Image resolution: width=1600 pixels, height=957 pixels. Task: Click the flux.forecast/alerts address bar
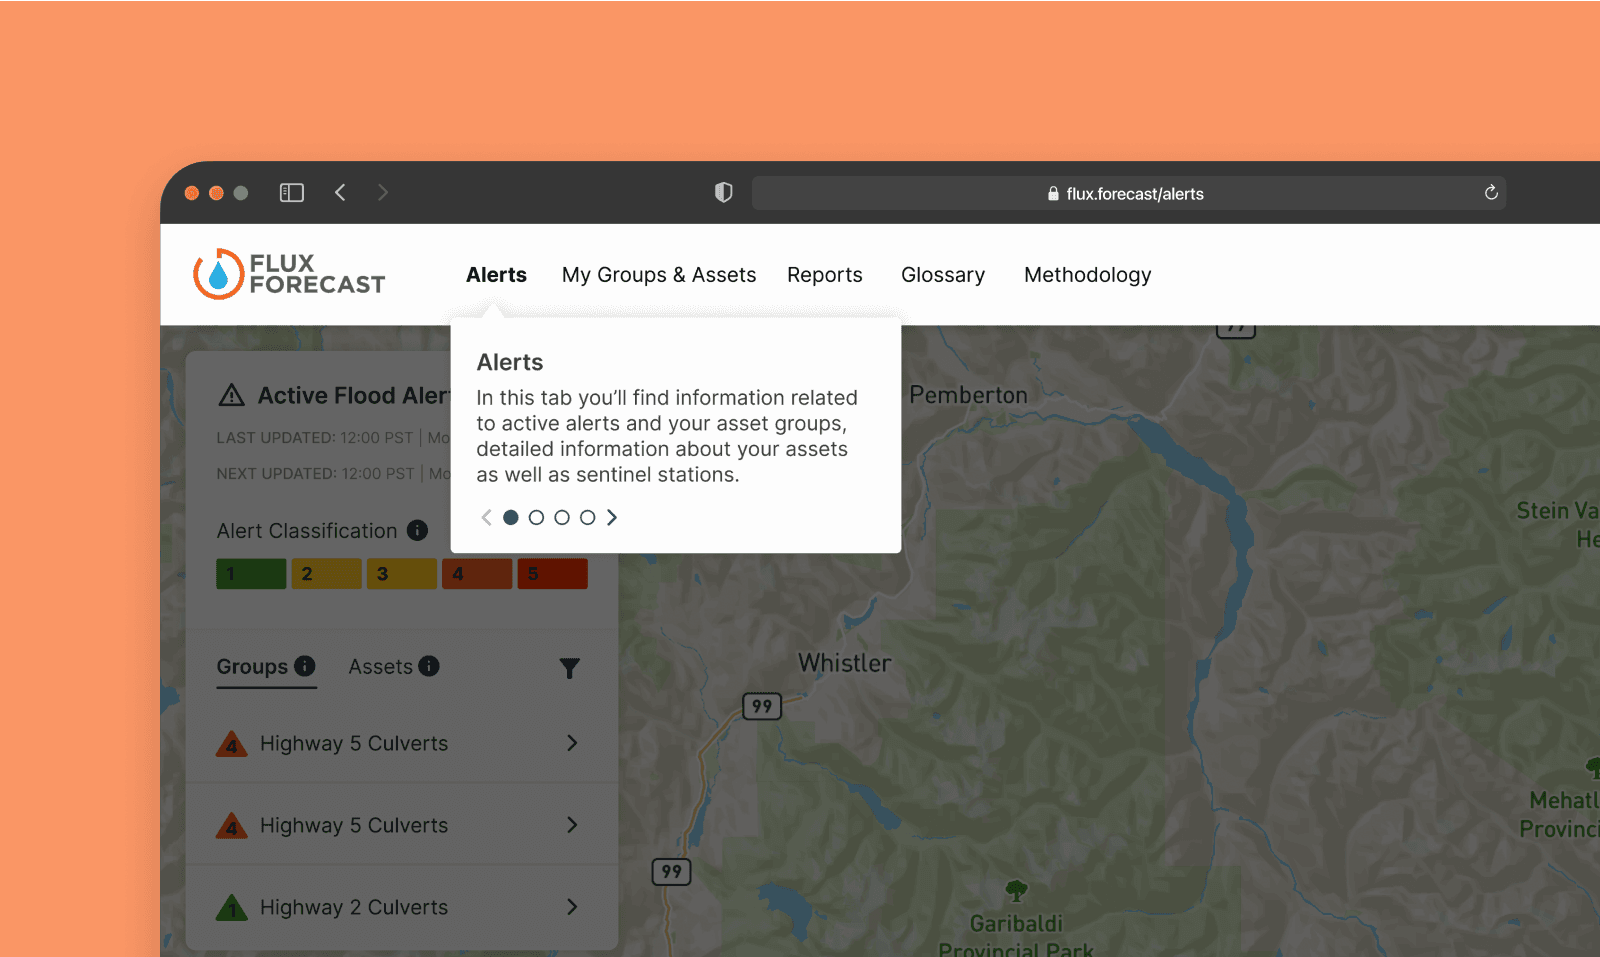[x=1128, y=193]
